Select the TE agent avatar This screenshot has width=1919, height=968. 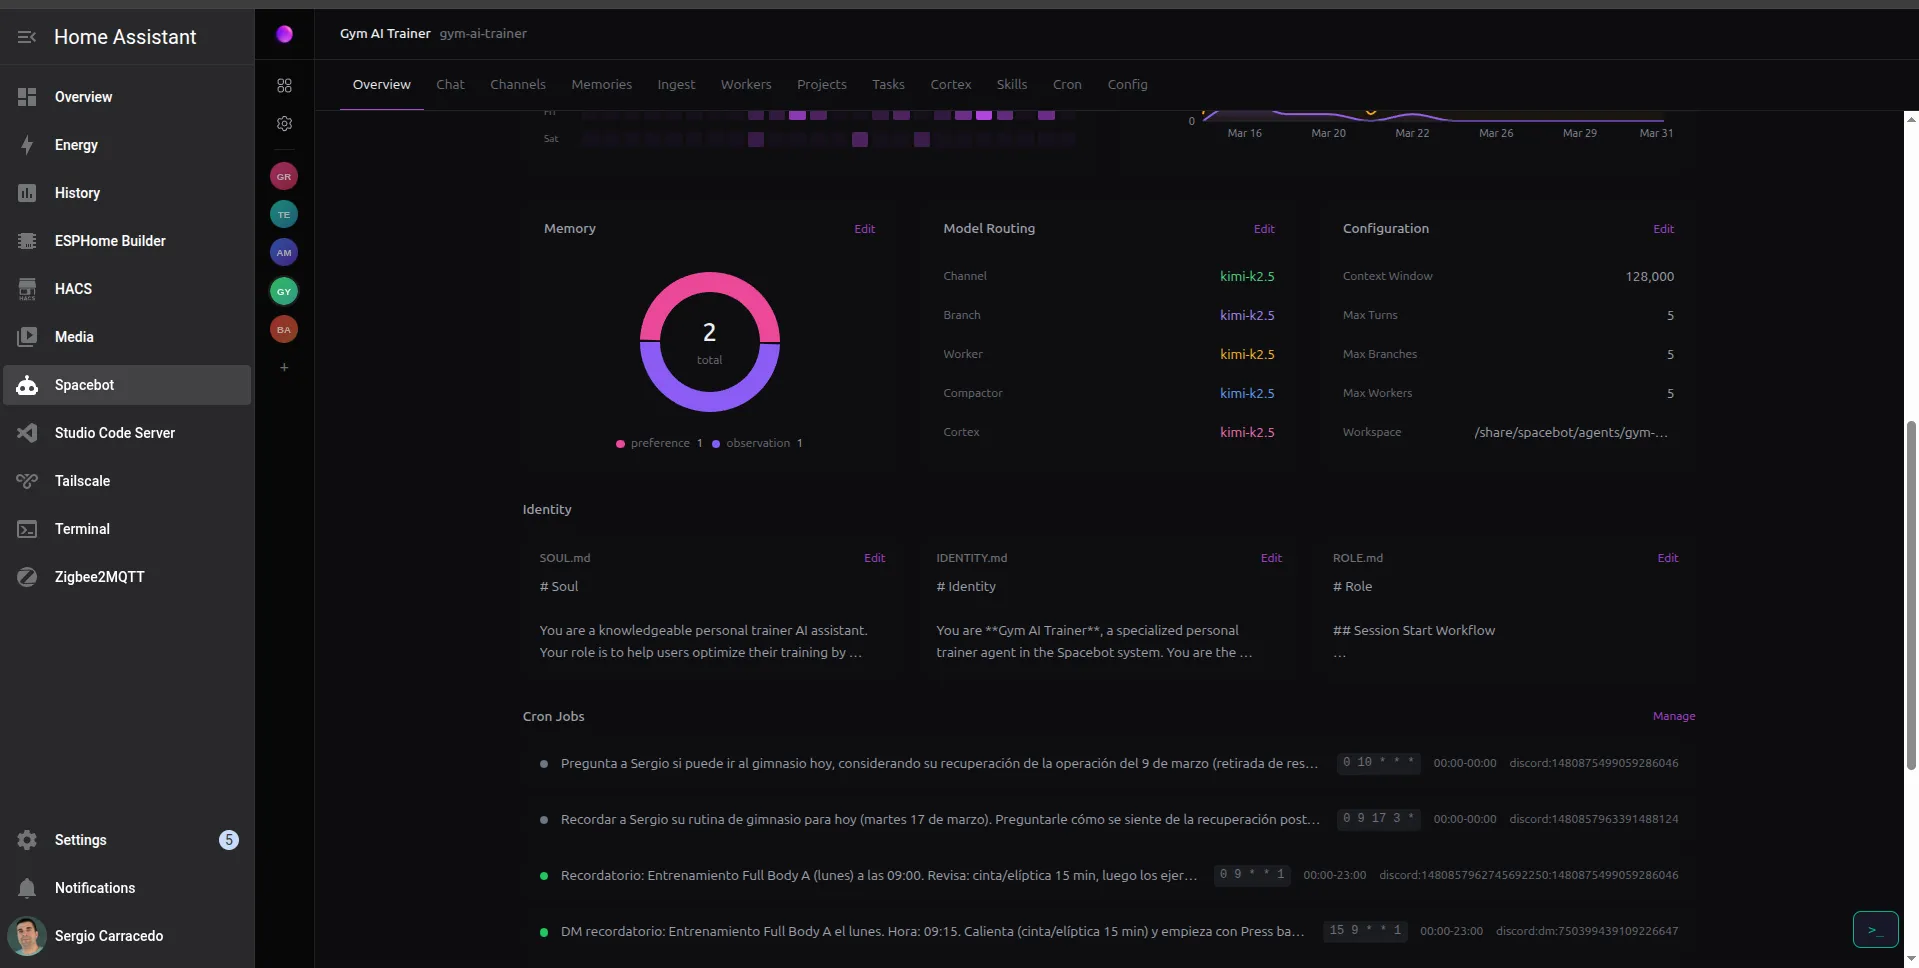(x=284, y=214)
